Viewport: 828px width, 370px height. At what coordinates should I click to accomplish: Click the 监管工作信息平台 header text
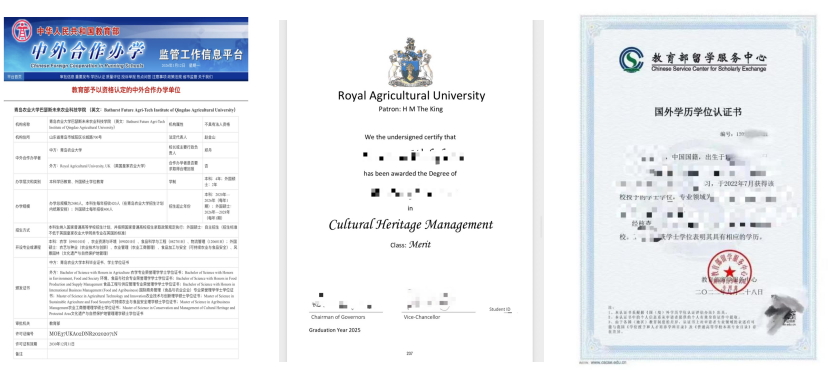[201, 54]
